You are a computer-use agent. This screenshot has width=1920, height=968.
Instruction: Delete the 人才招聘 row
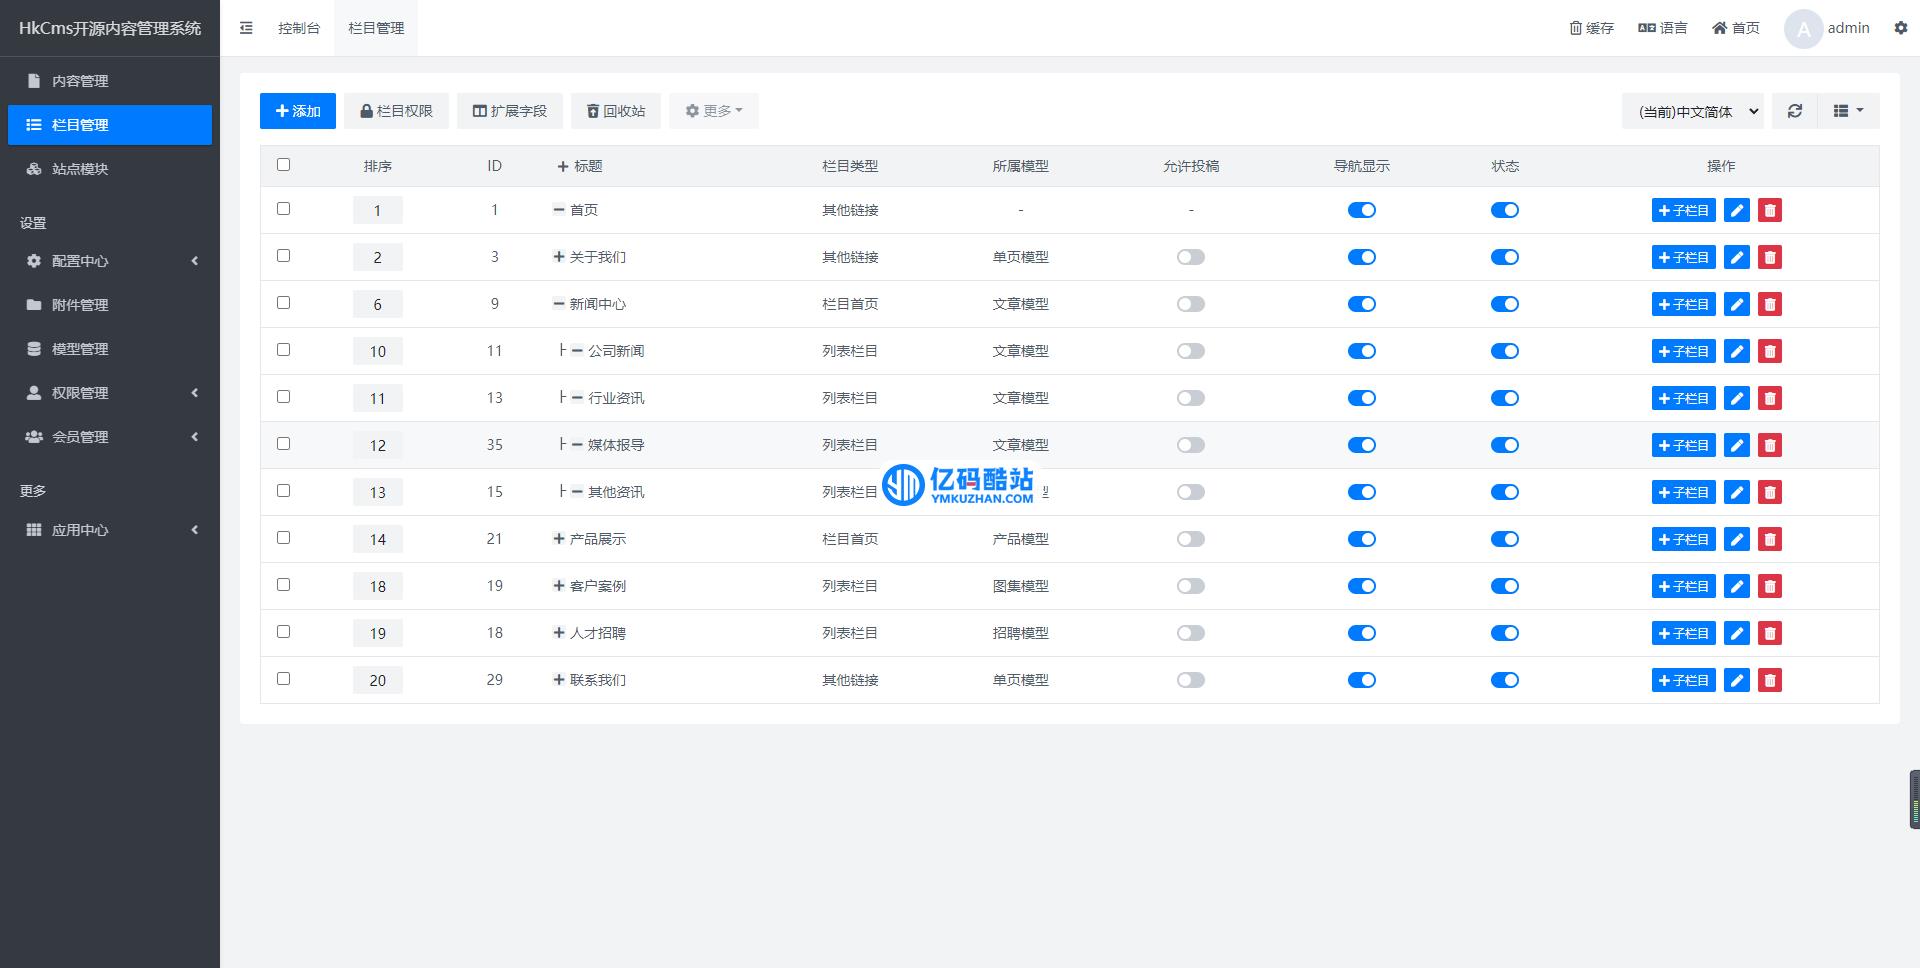pos(1770,633)
